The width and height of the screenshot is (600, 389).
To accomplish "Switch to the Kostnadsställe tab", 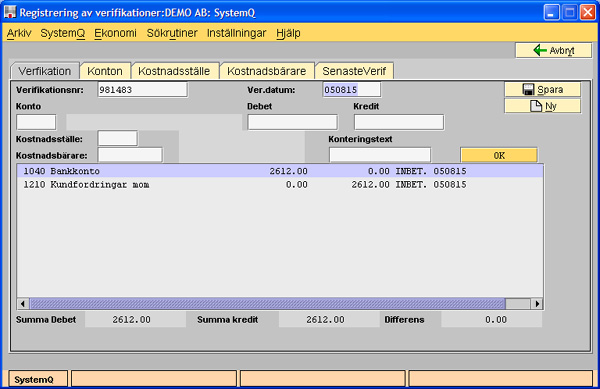I will coord(174,71).
